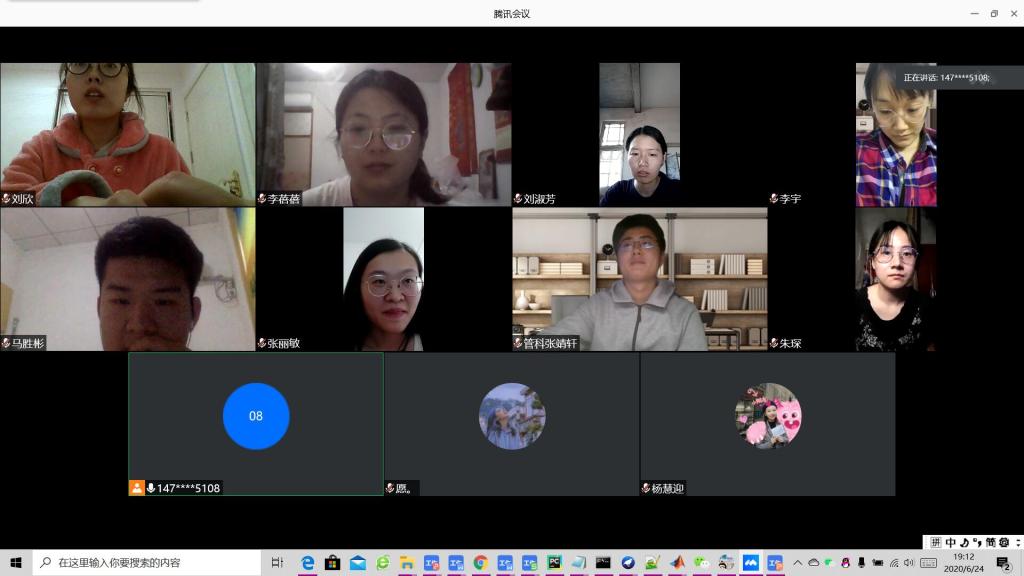The height and width of the screenshot is (576, 1024).
Task: Open the volume control in system tray
Action: tap(909, 563)
